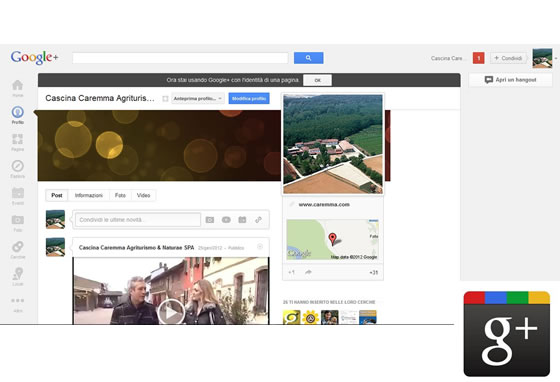Screen dimensions: 560x382
Task: Switch to the Informazioni tab
Action: click(x=89, y=195)
